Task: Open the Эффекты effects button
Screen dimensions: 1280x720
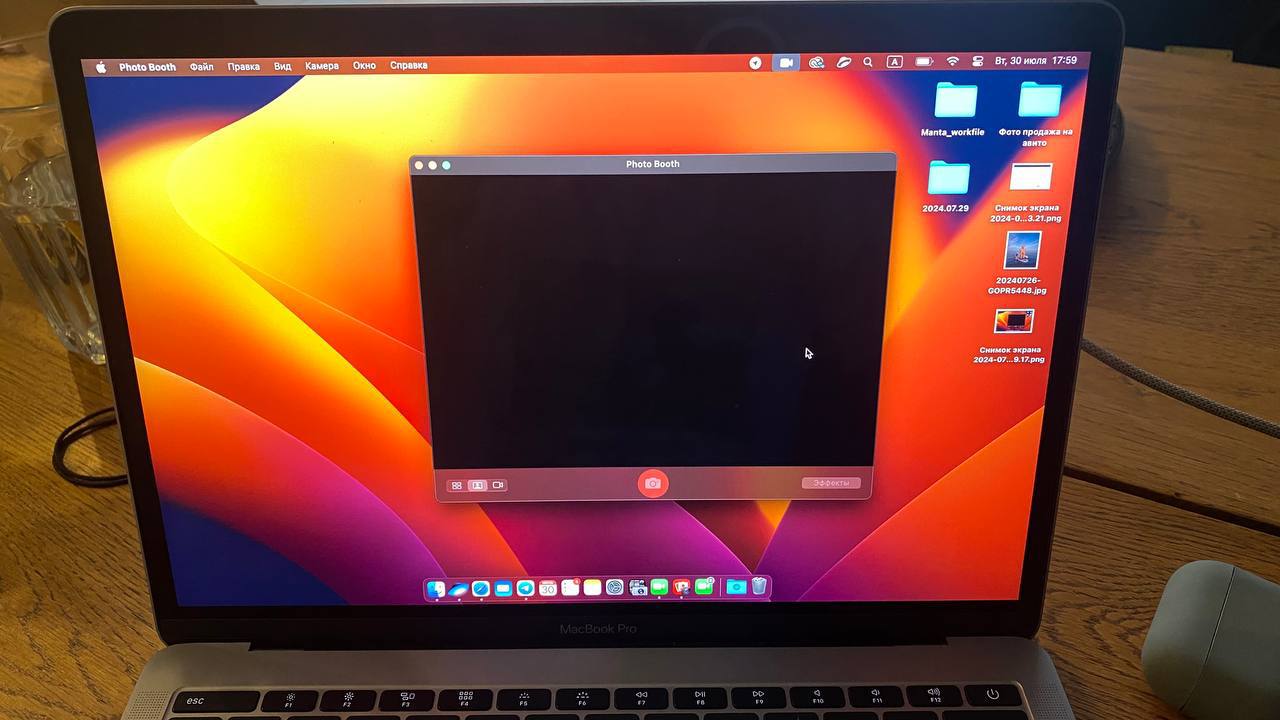Action: click(831, 483)
